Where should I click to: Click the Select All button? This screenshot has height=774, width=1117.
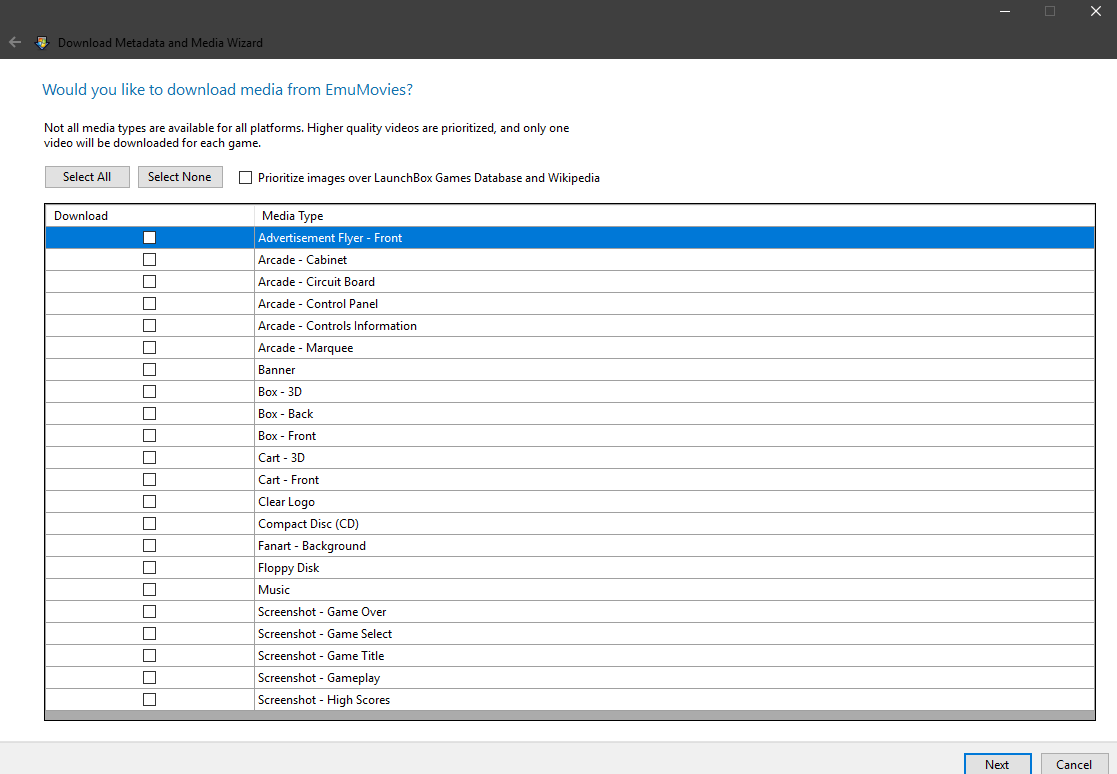click(x=87, y=177)
